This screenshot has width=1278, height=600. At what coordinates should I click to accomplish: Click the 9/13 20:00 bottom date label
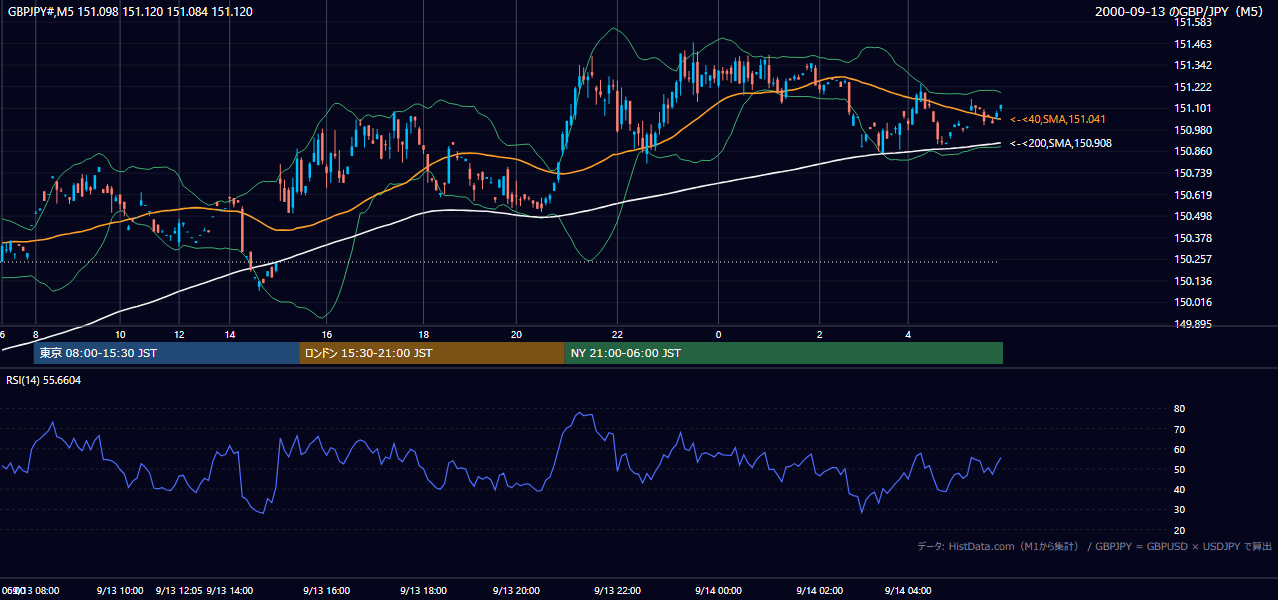click(x=516, y=590)
